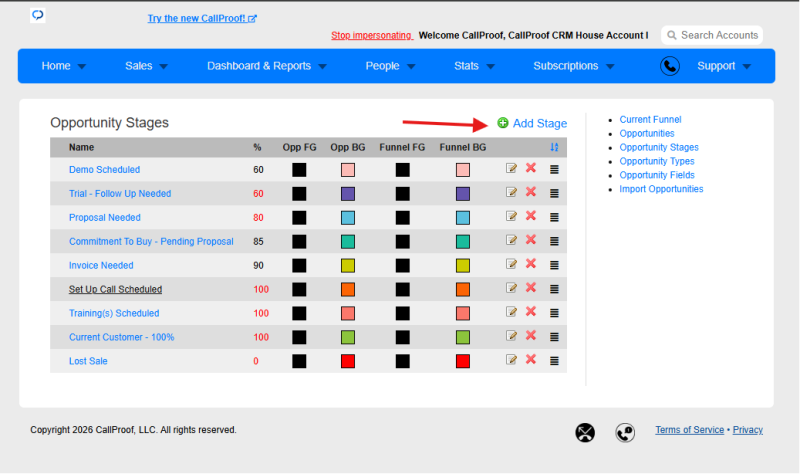Click Add Stage link
Screen dimensions: 800x474
[x=539, y=123]
